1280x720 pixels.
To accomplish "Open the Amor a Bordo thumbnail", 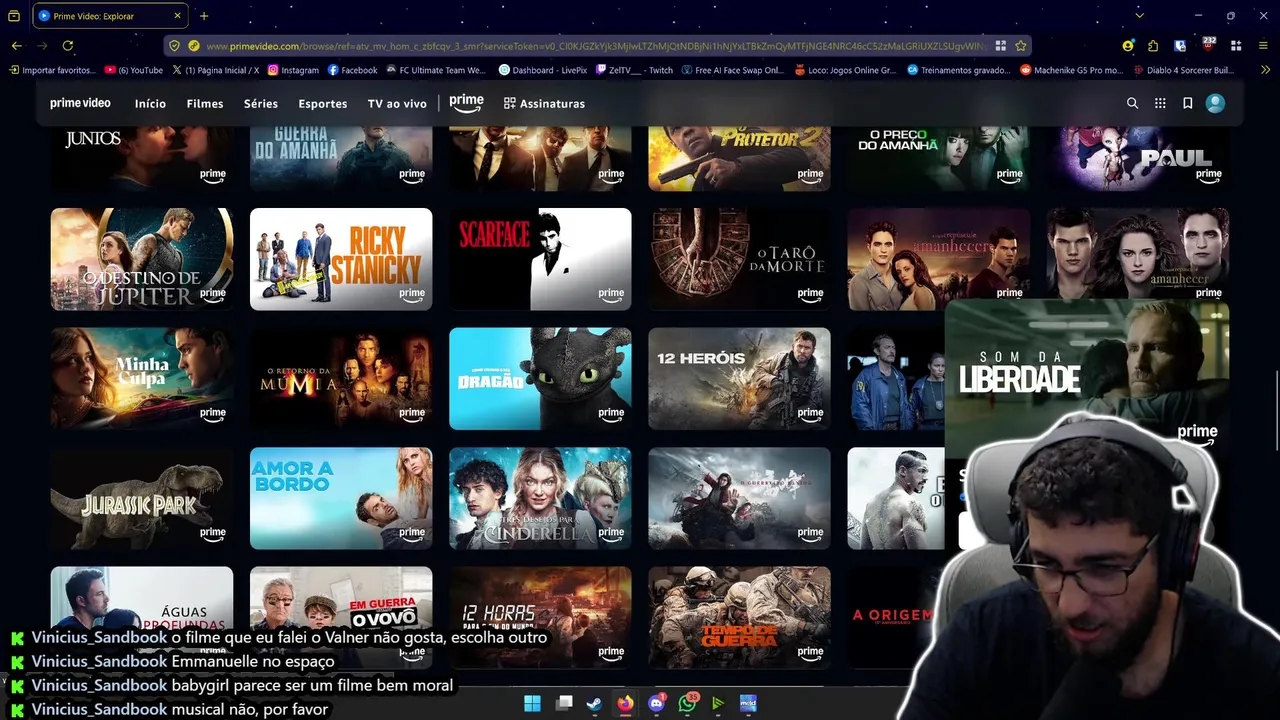I will pyautogui.click(x=341, y=498).
